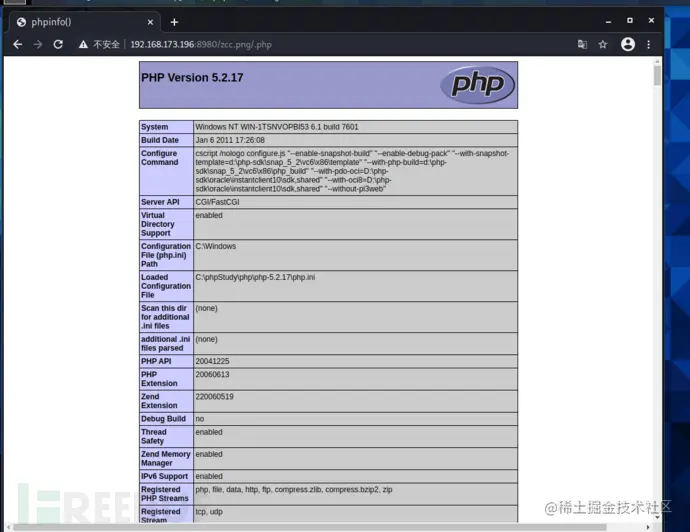The width and height of the screenshot is (690, 532).
Task: Click the "220060519" value
Action: point(214,396)
